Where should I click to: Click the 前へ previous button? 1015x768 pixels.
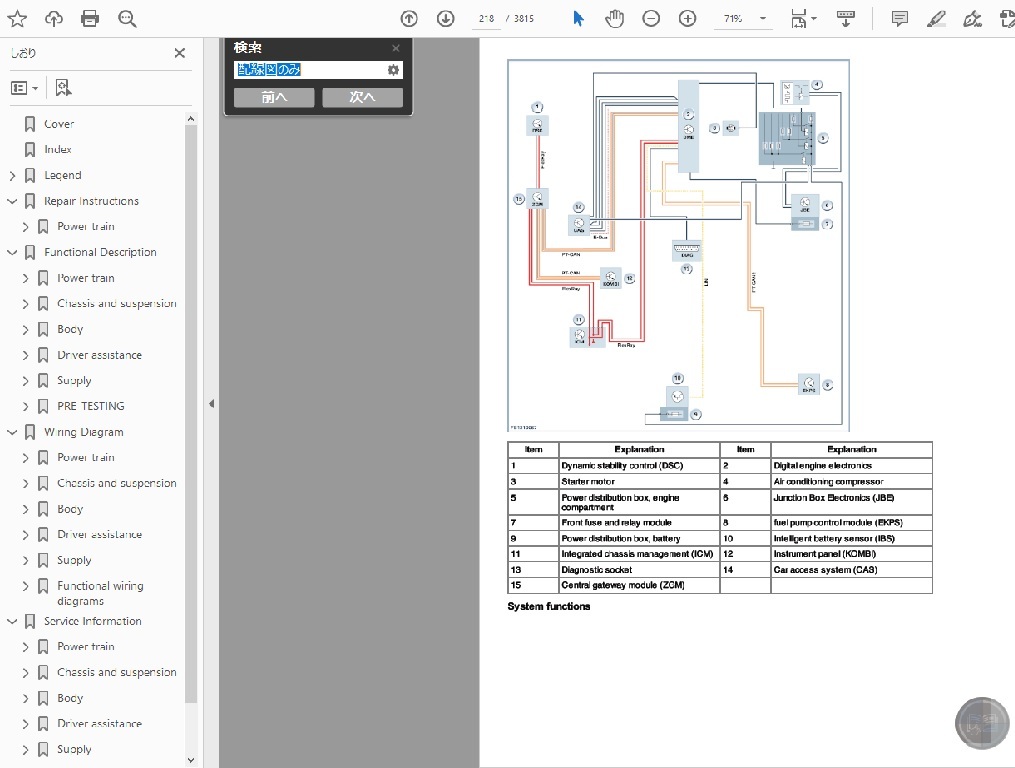[x=274, y=97]
